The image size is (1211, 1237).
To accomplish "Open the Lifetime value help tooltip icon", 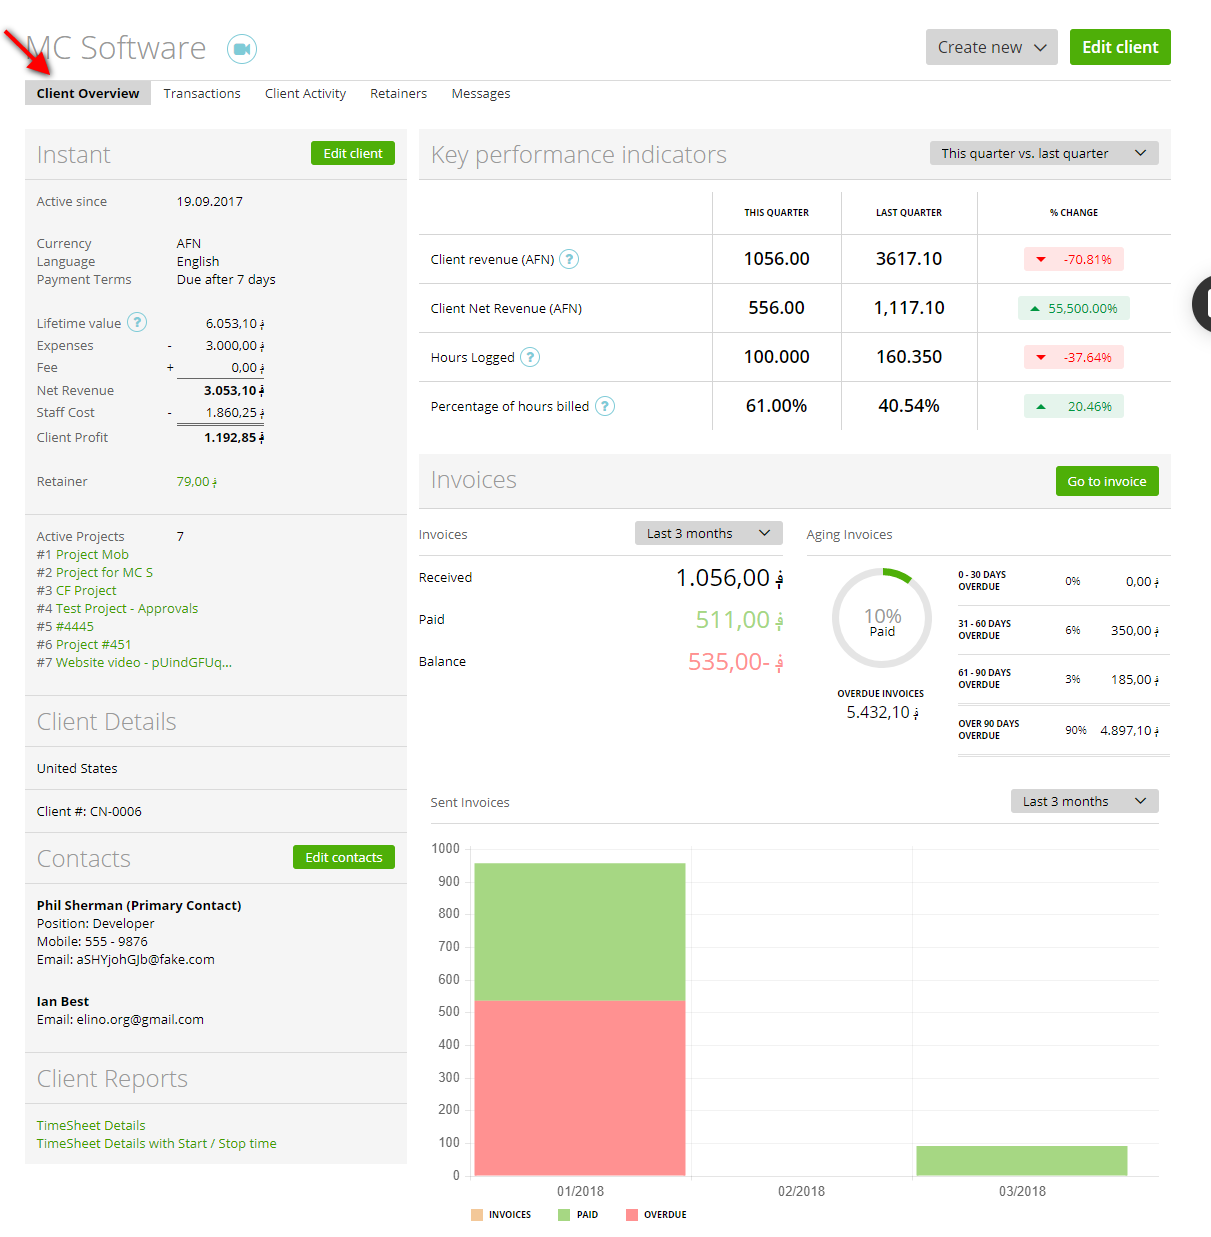I will click(x=137, y=322).
